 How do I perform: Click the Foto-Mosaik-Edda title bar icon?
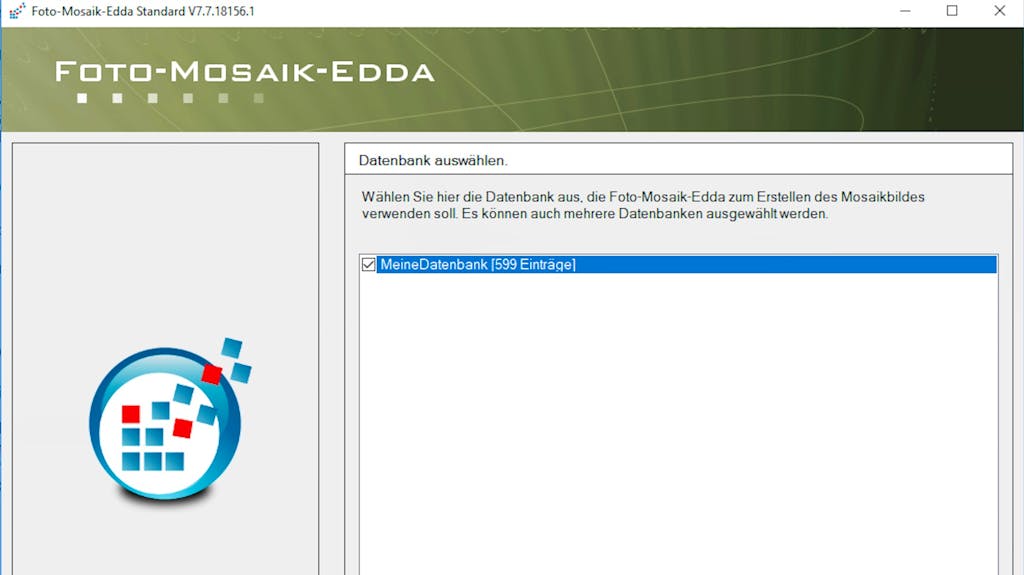[17, 11]
